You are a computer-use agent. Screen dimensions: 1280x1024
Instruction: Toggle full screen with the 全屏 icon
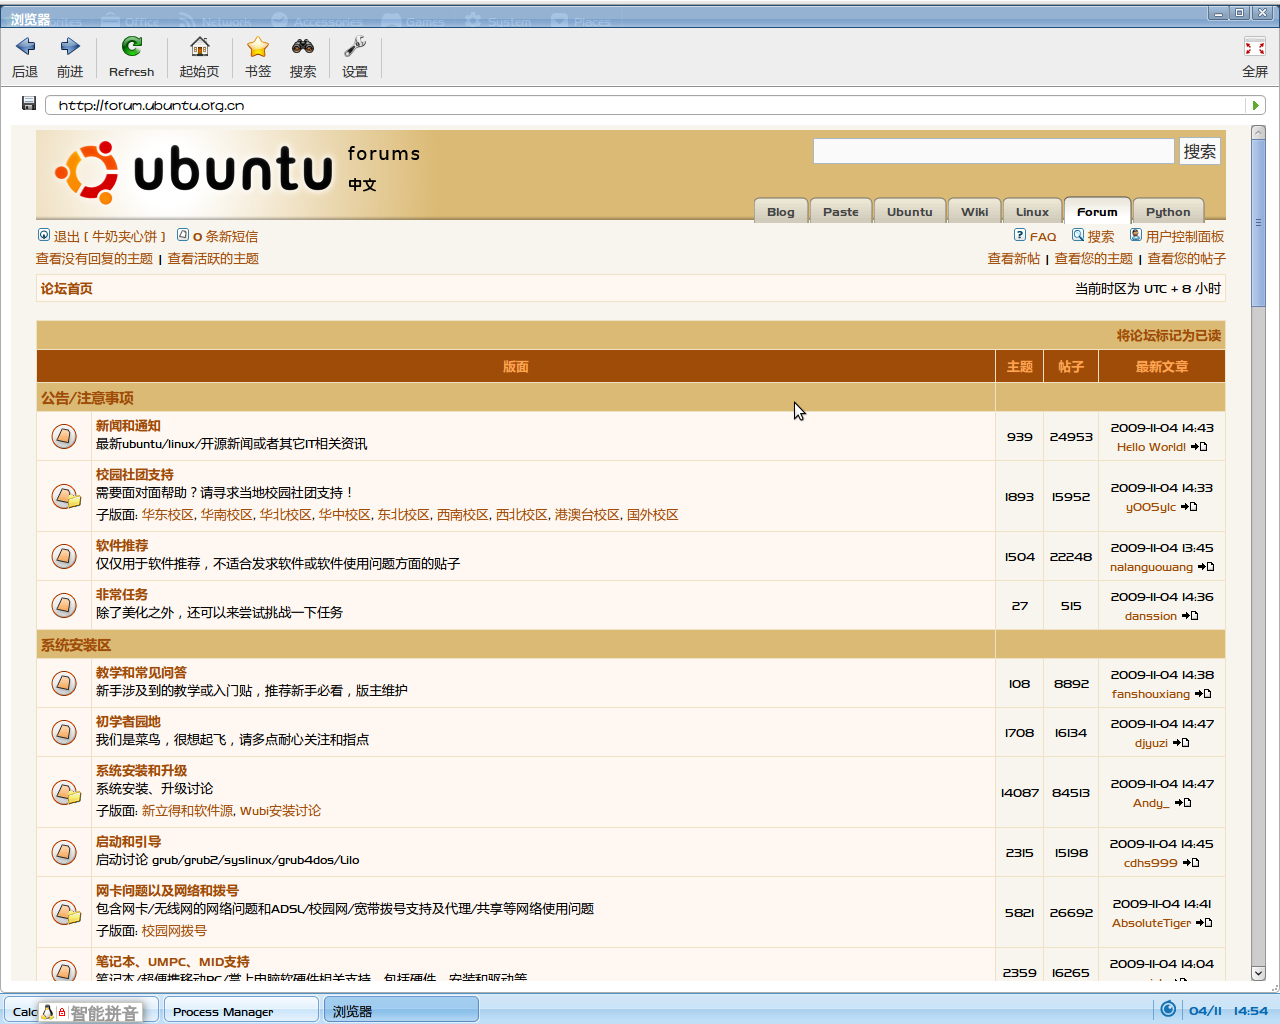[1255, 47]
